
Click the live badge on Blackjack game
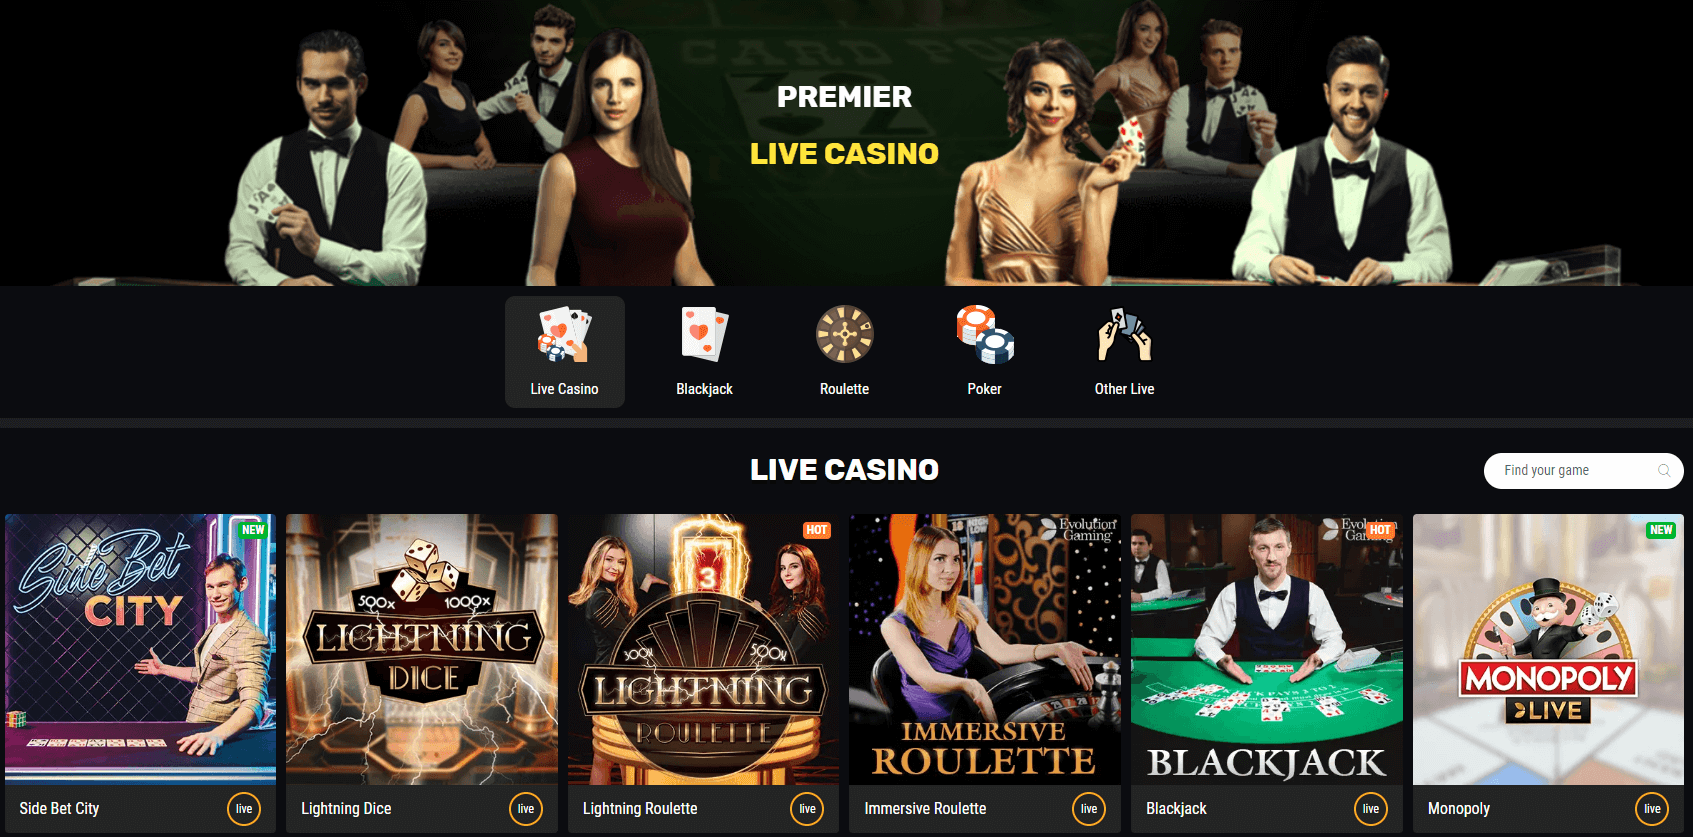[1371, 809]
